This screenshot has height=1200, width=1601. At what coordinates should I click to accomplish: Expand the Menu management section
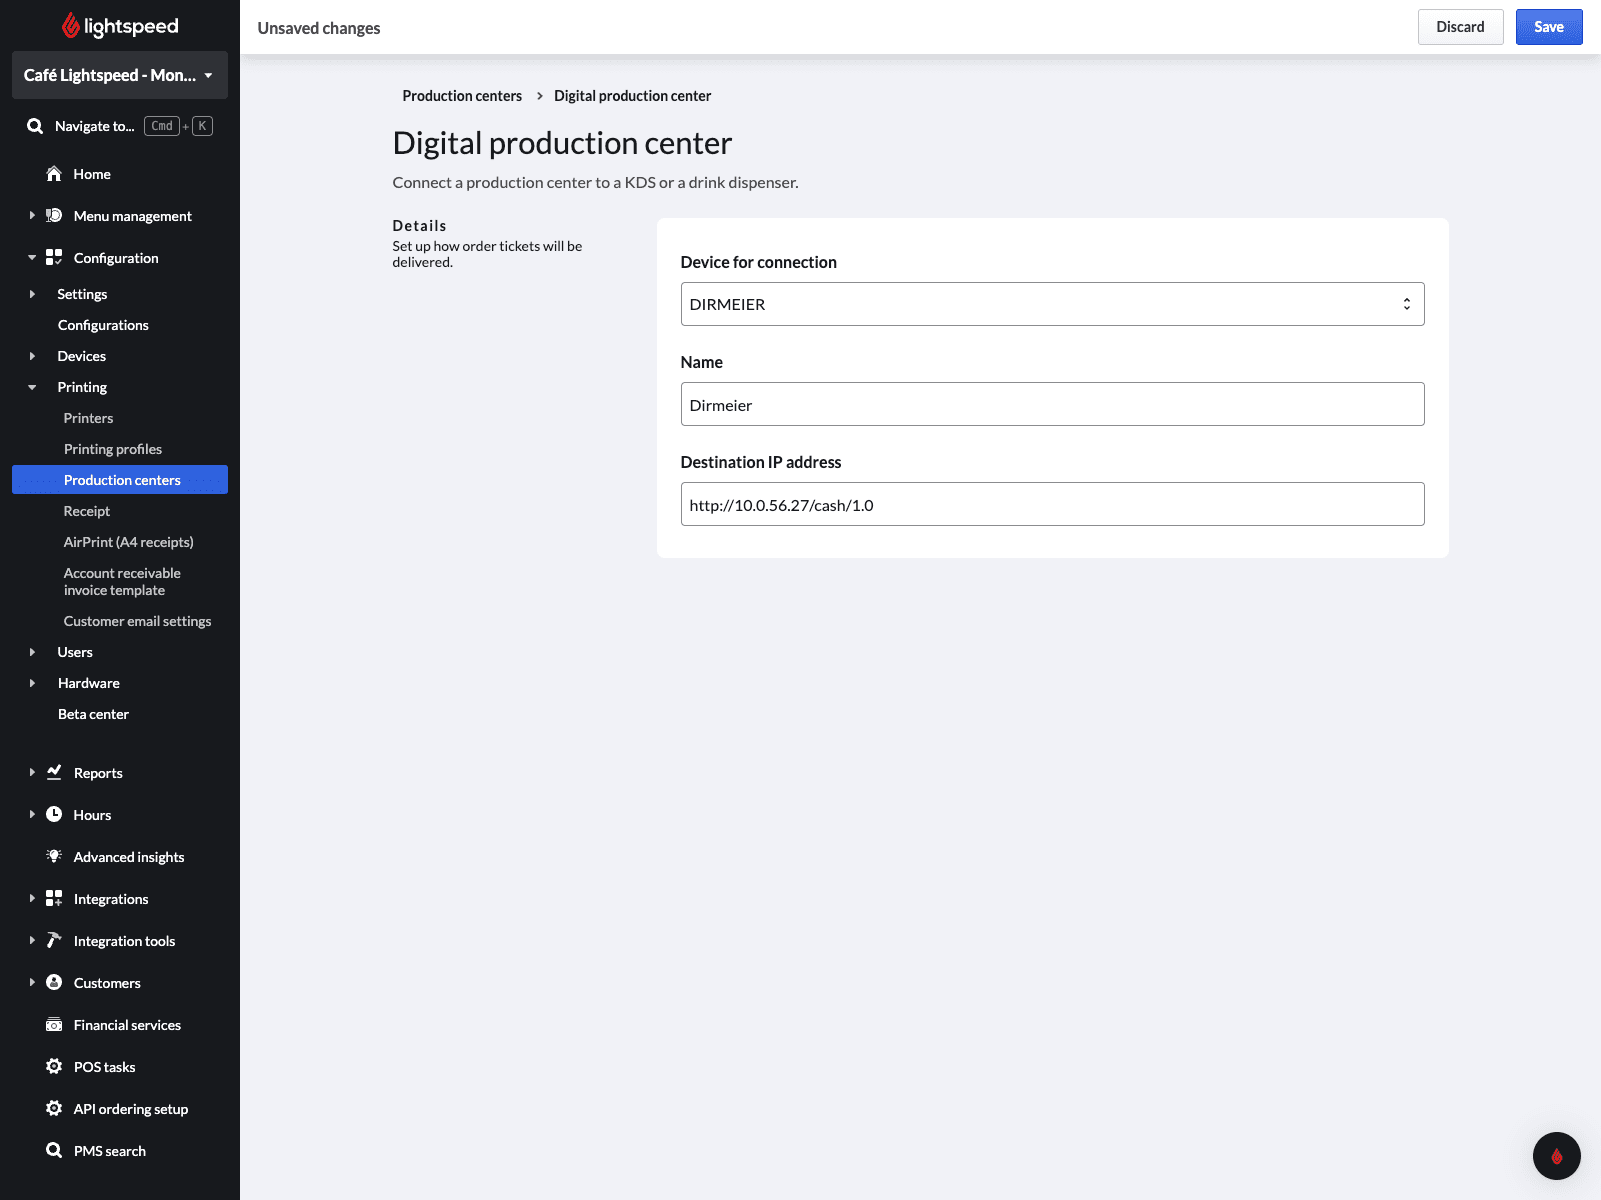[x=32, y=216]
